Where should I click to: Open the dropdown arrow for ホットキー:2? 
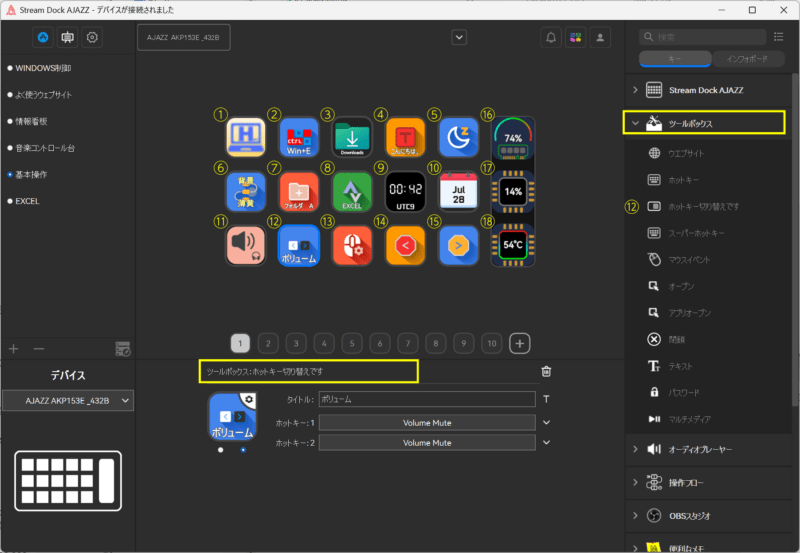pos(546,442)
